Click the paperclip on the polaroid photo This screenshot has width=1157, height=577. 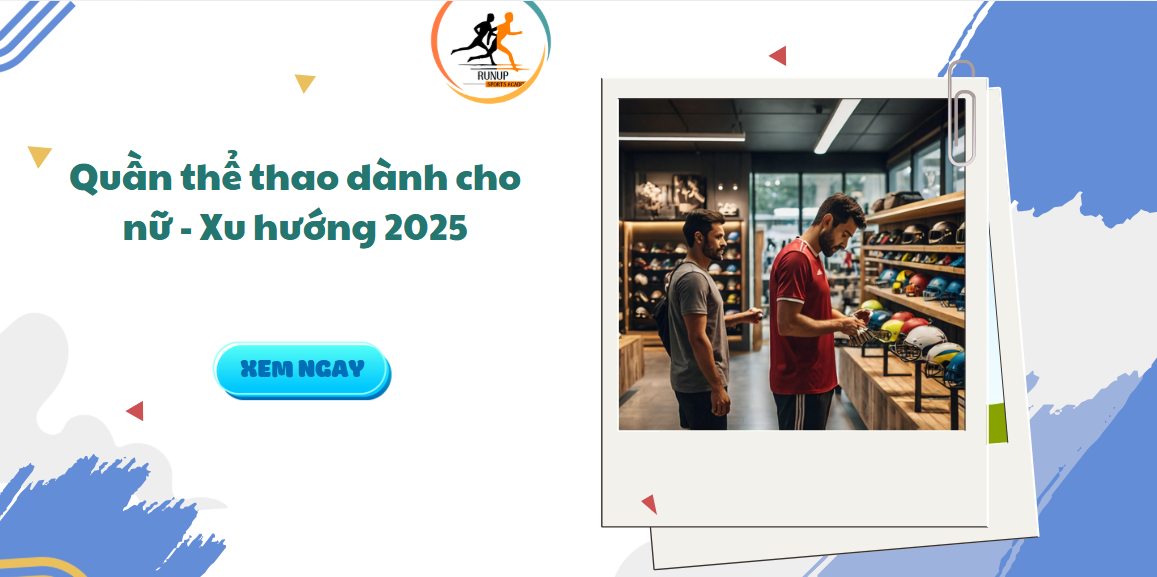click(x=961, y=111)
